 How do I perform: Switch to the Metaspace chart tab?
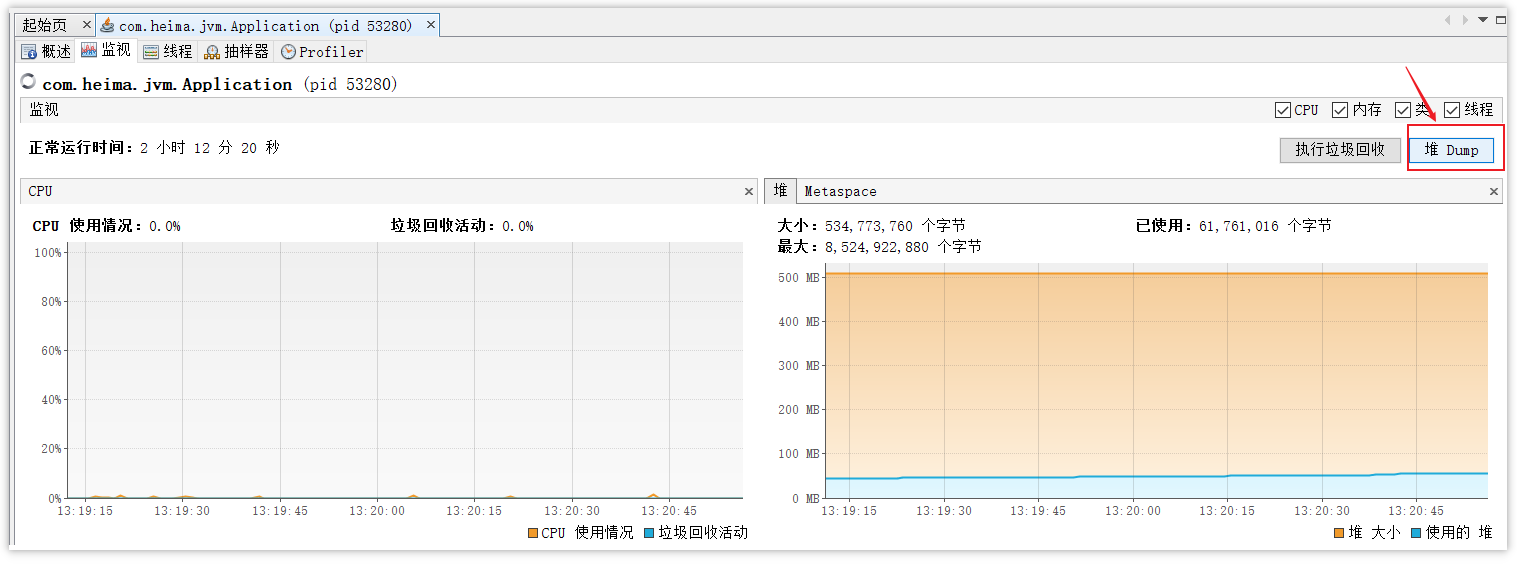pos(840,191)
